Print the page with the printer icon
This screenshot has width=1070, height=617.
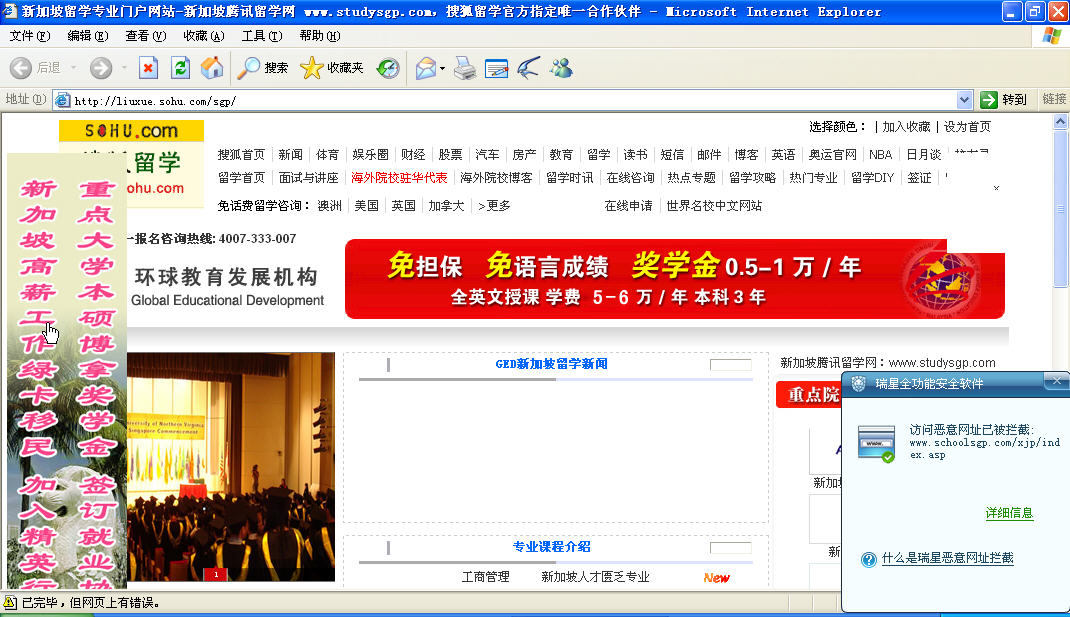pyautogui.click(x=465, y=68)
